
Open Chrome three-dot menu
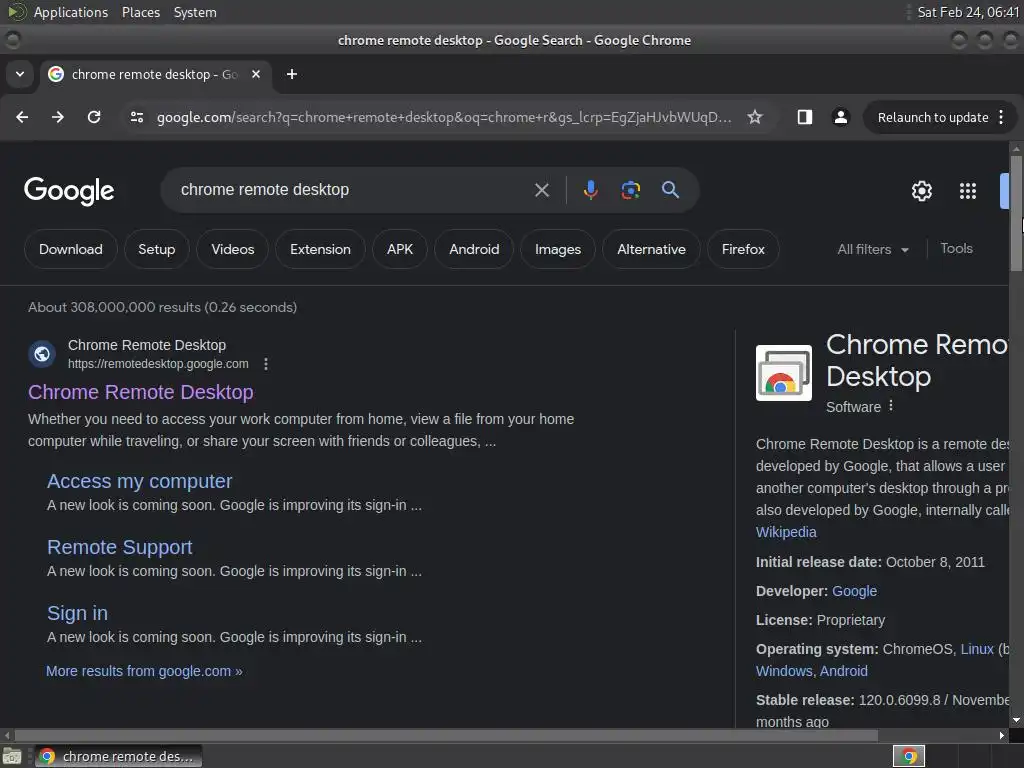tap(1001, 117)
